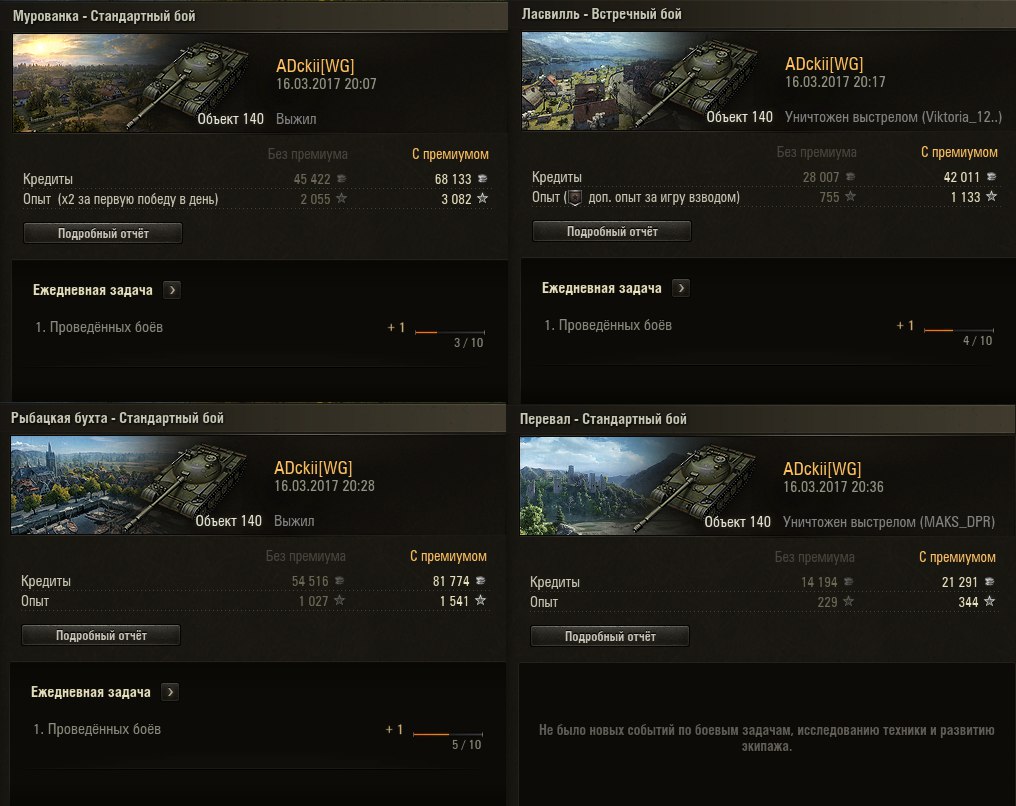Open detailed report for the Мурованка battle
This screenshot has width=1016, height=806.
tap(103, 233)
